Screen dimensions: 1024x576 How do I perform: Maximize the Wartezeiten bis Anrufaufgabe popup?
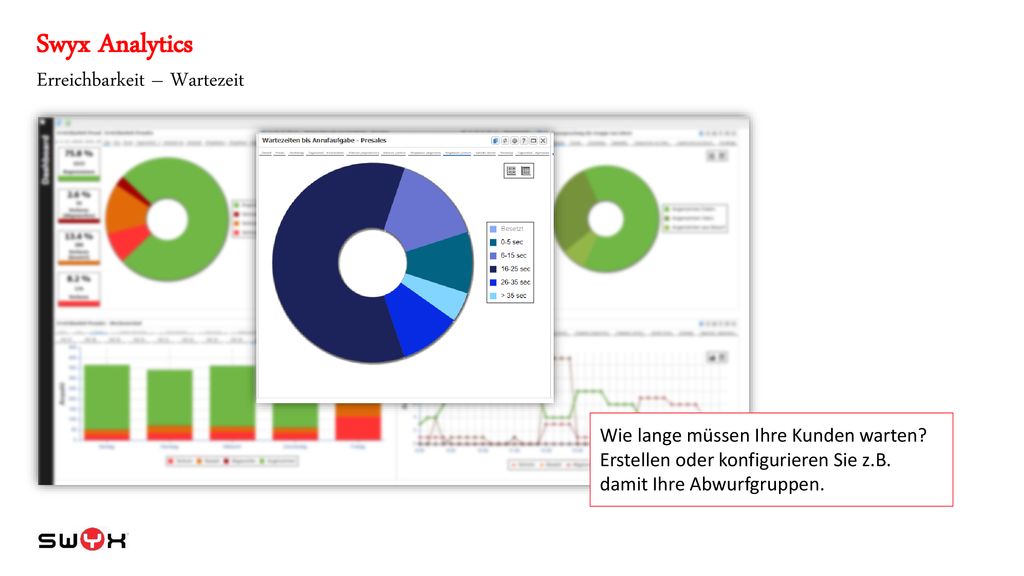point(534,140)
